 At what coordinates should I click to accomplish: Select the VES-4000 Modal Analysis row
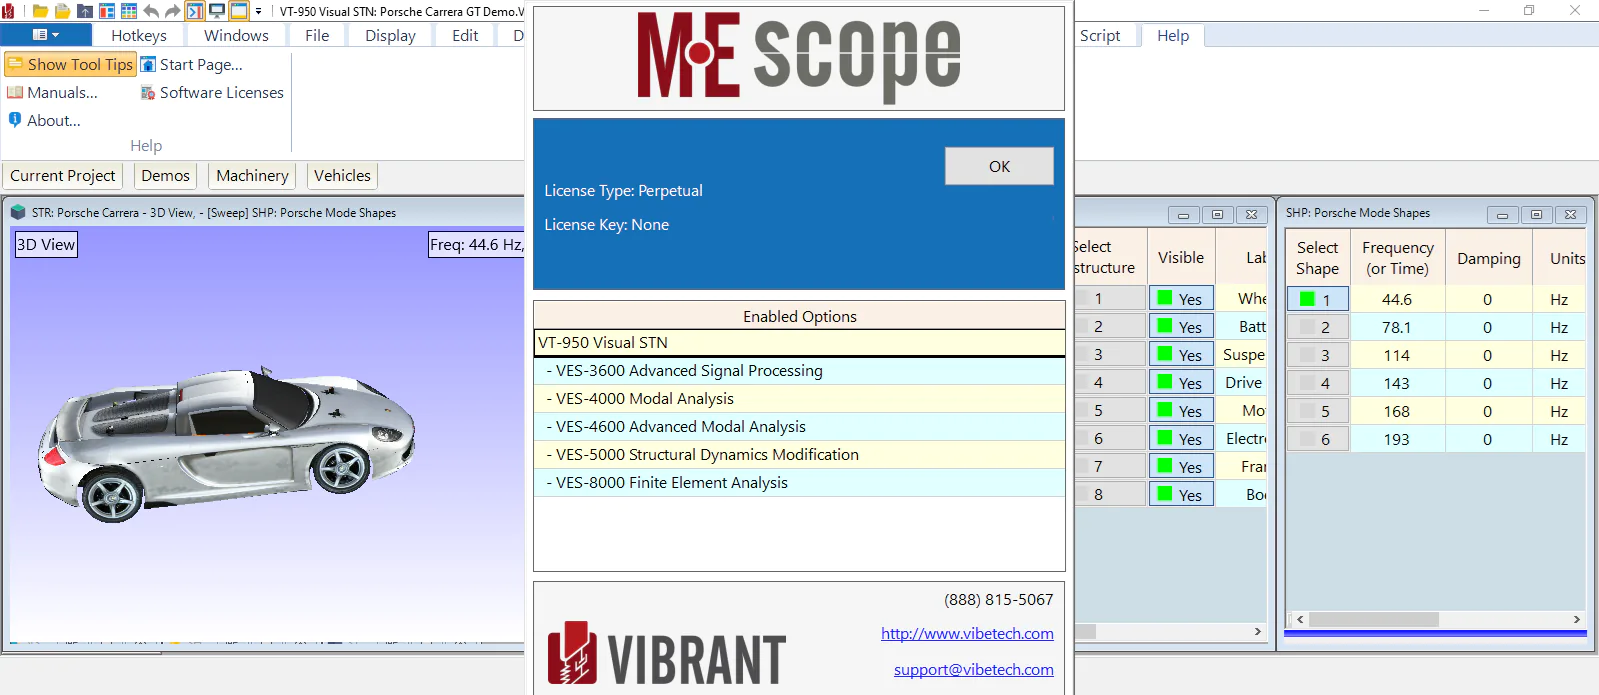pos(799,398)
